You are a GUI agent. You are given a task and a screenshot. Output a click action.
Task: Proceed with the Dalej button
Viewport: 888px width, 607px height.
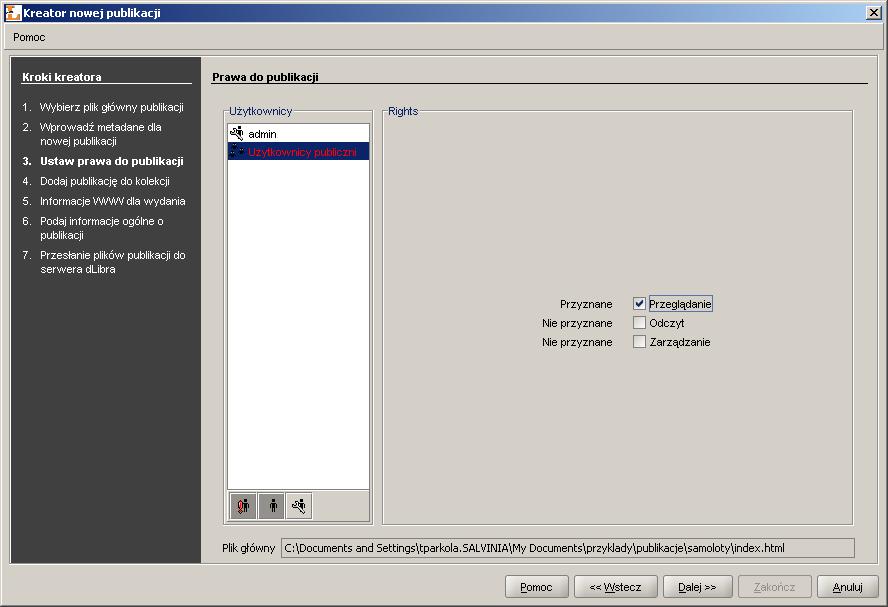(698, 587)
